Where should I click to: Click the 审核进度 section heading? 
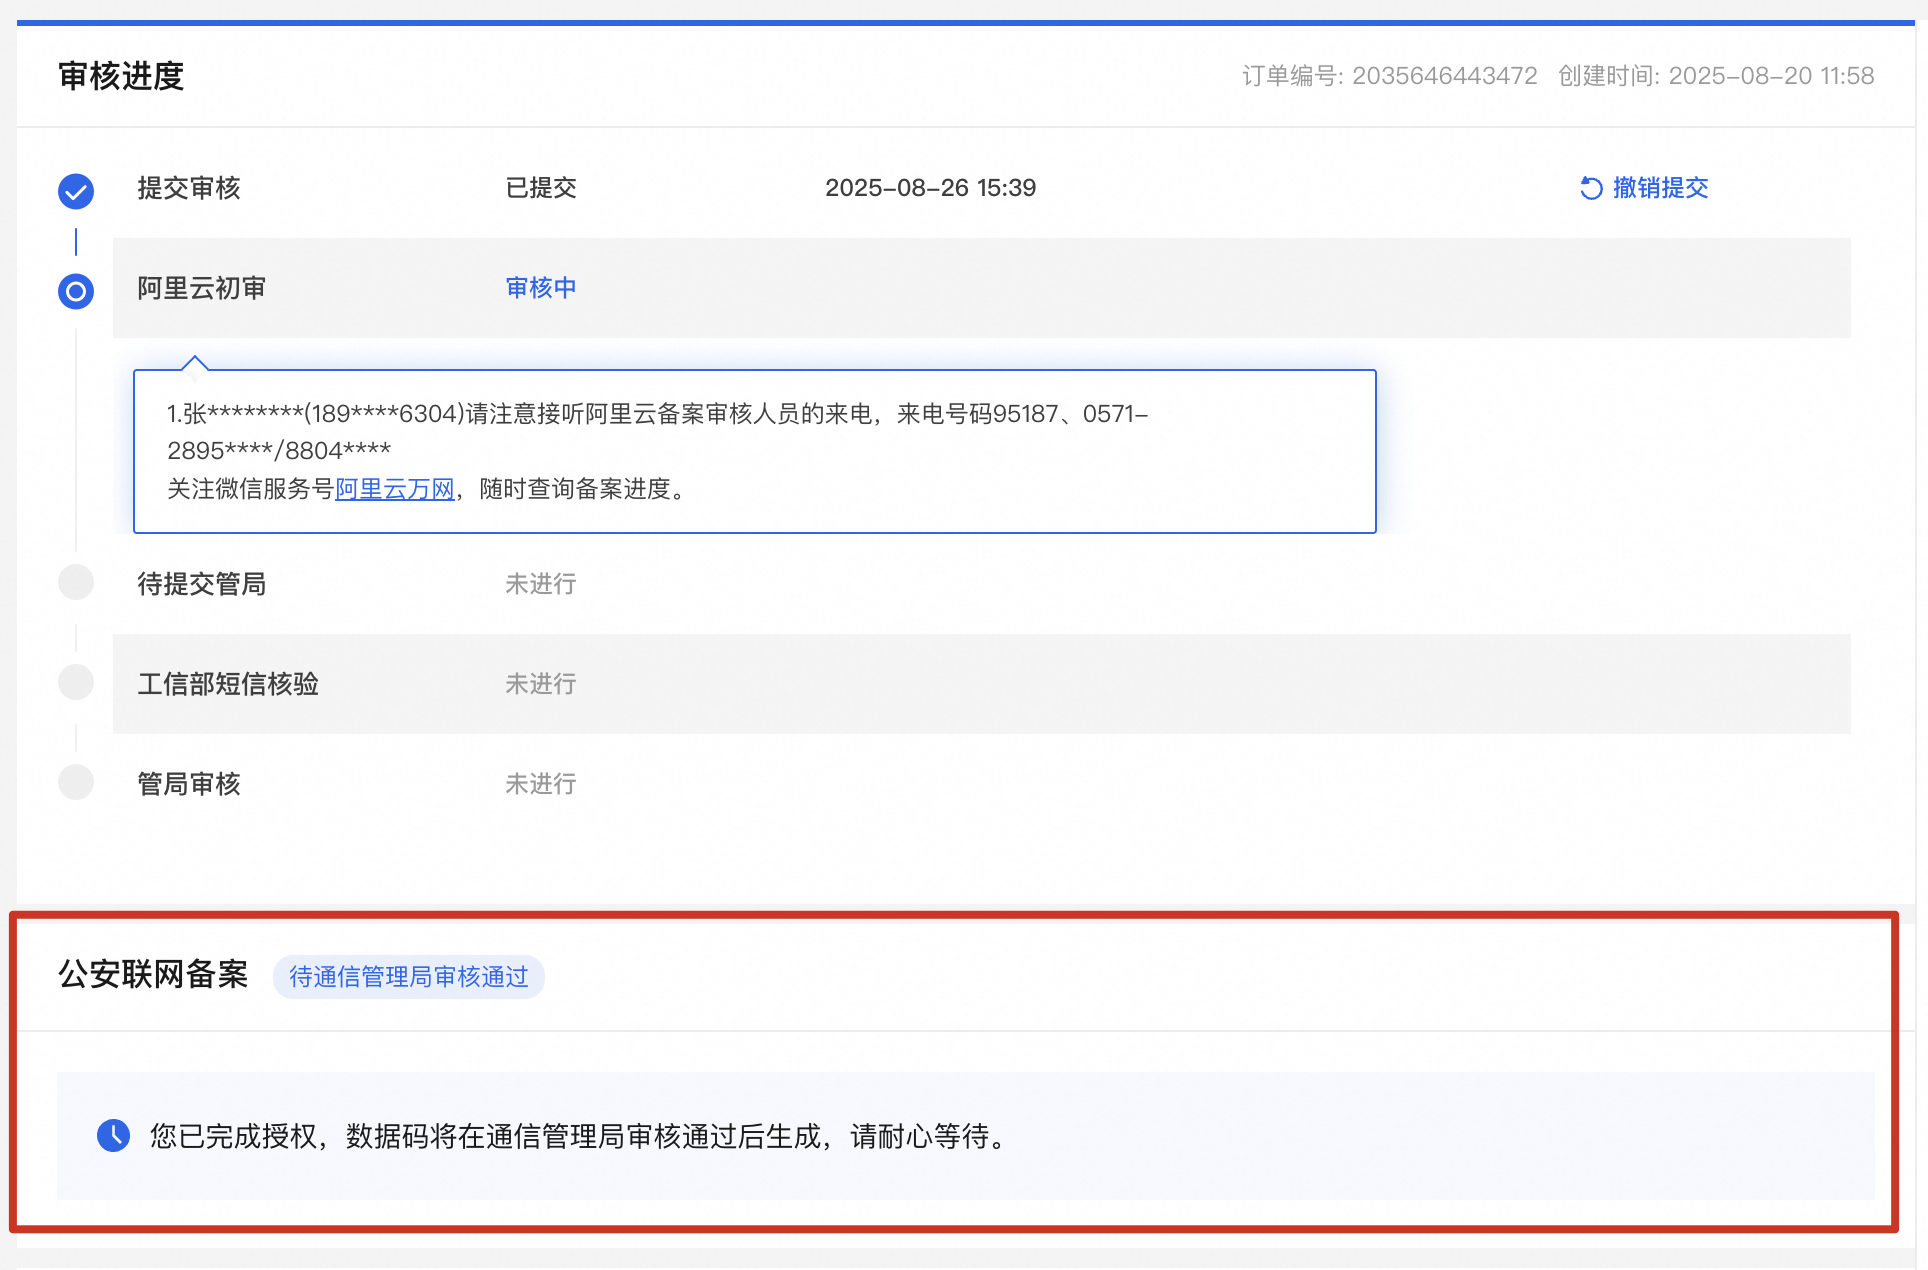click(x=121, y=76)
